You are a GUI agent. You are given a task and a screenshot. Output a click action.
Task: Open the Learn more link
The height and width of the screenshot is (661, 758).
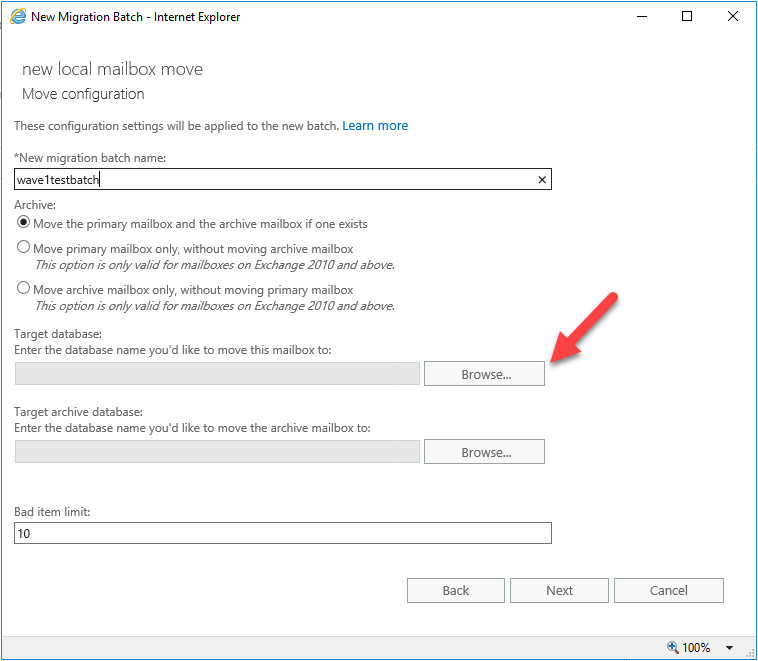pos(375,126)
